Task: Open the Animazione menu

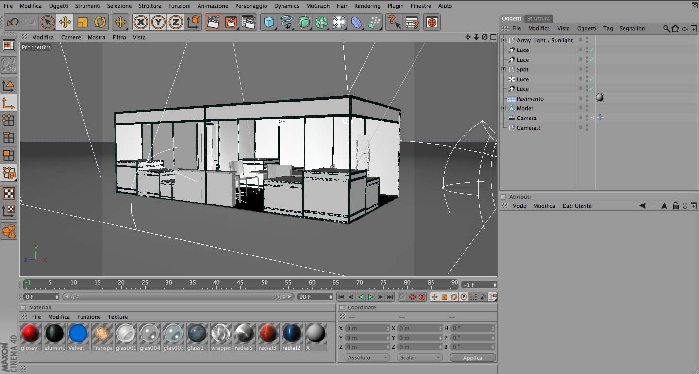Action: (213, 6)
